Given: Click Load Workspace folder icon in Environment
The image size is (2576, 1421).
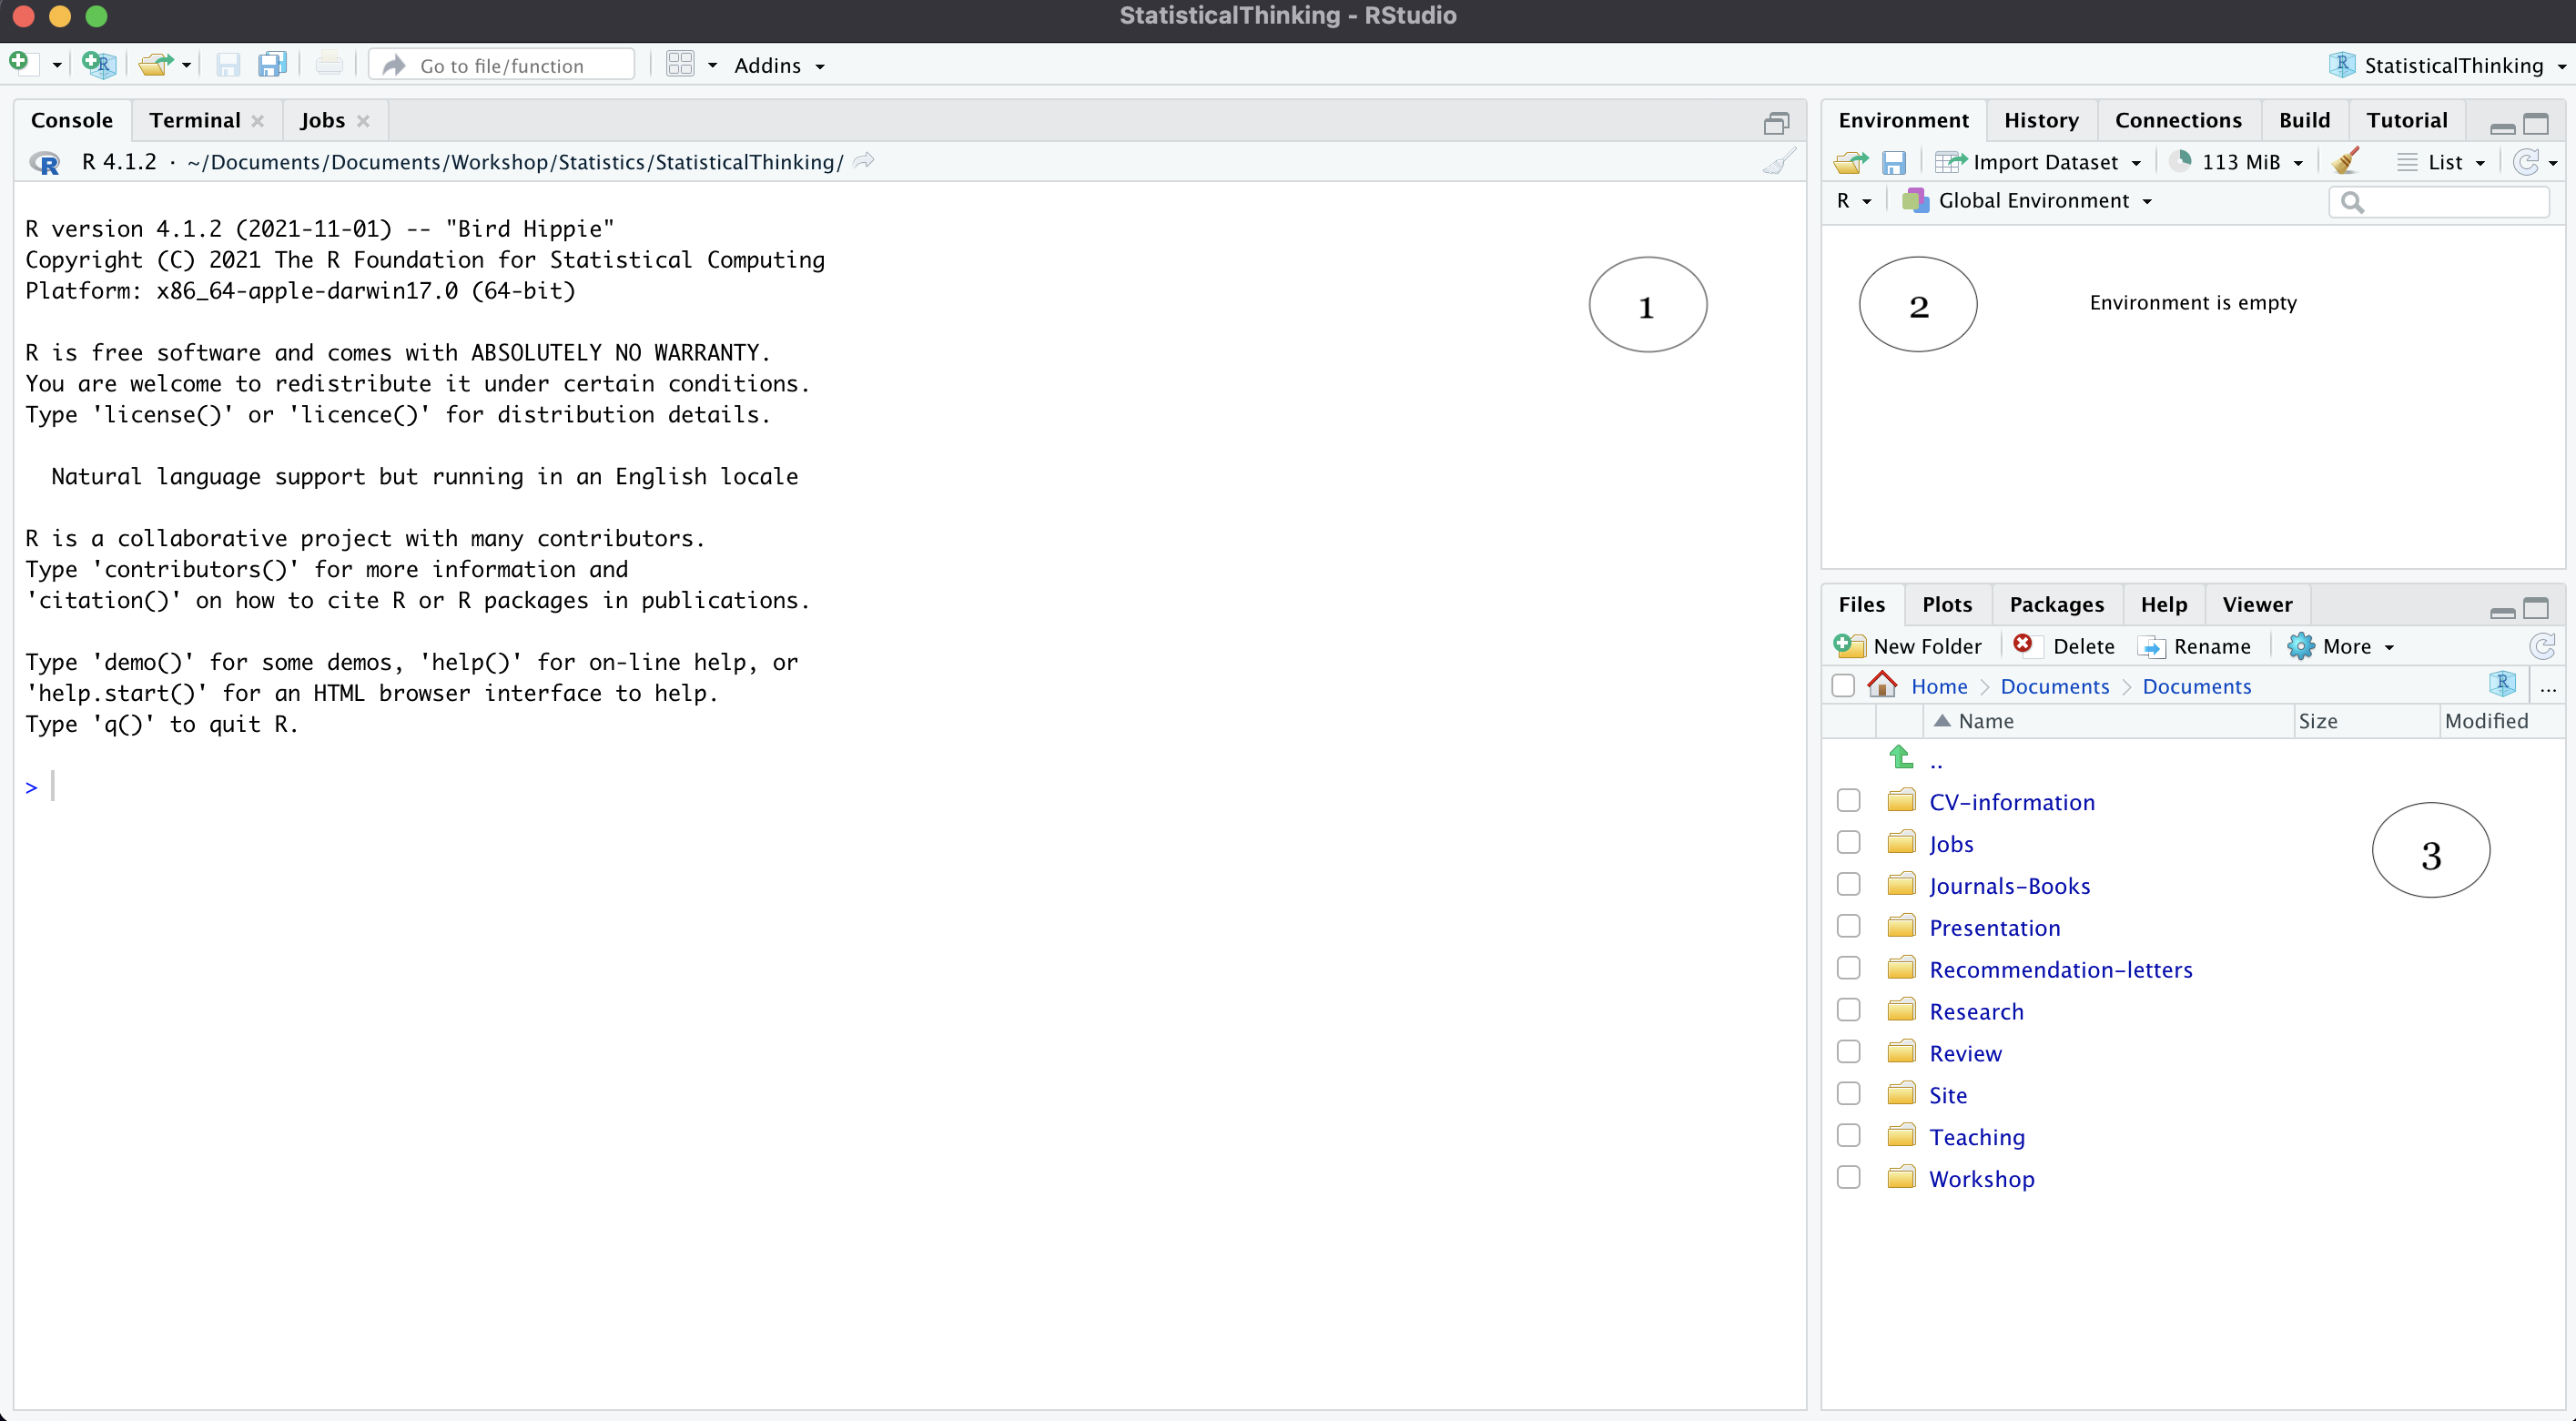Looking at the screenshot, I should click(1850, 162).
